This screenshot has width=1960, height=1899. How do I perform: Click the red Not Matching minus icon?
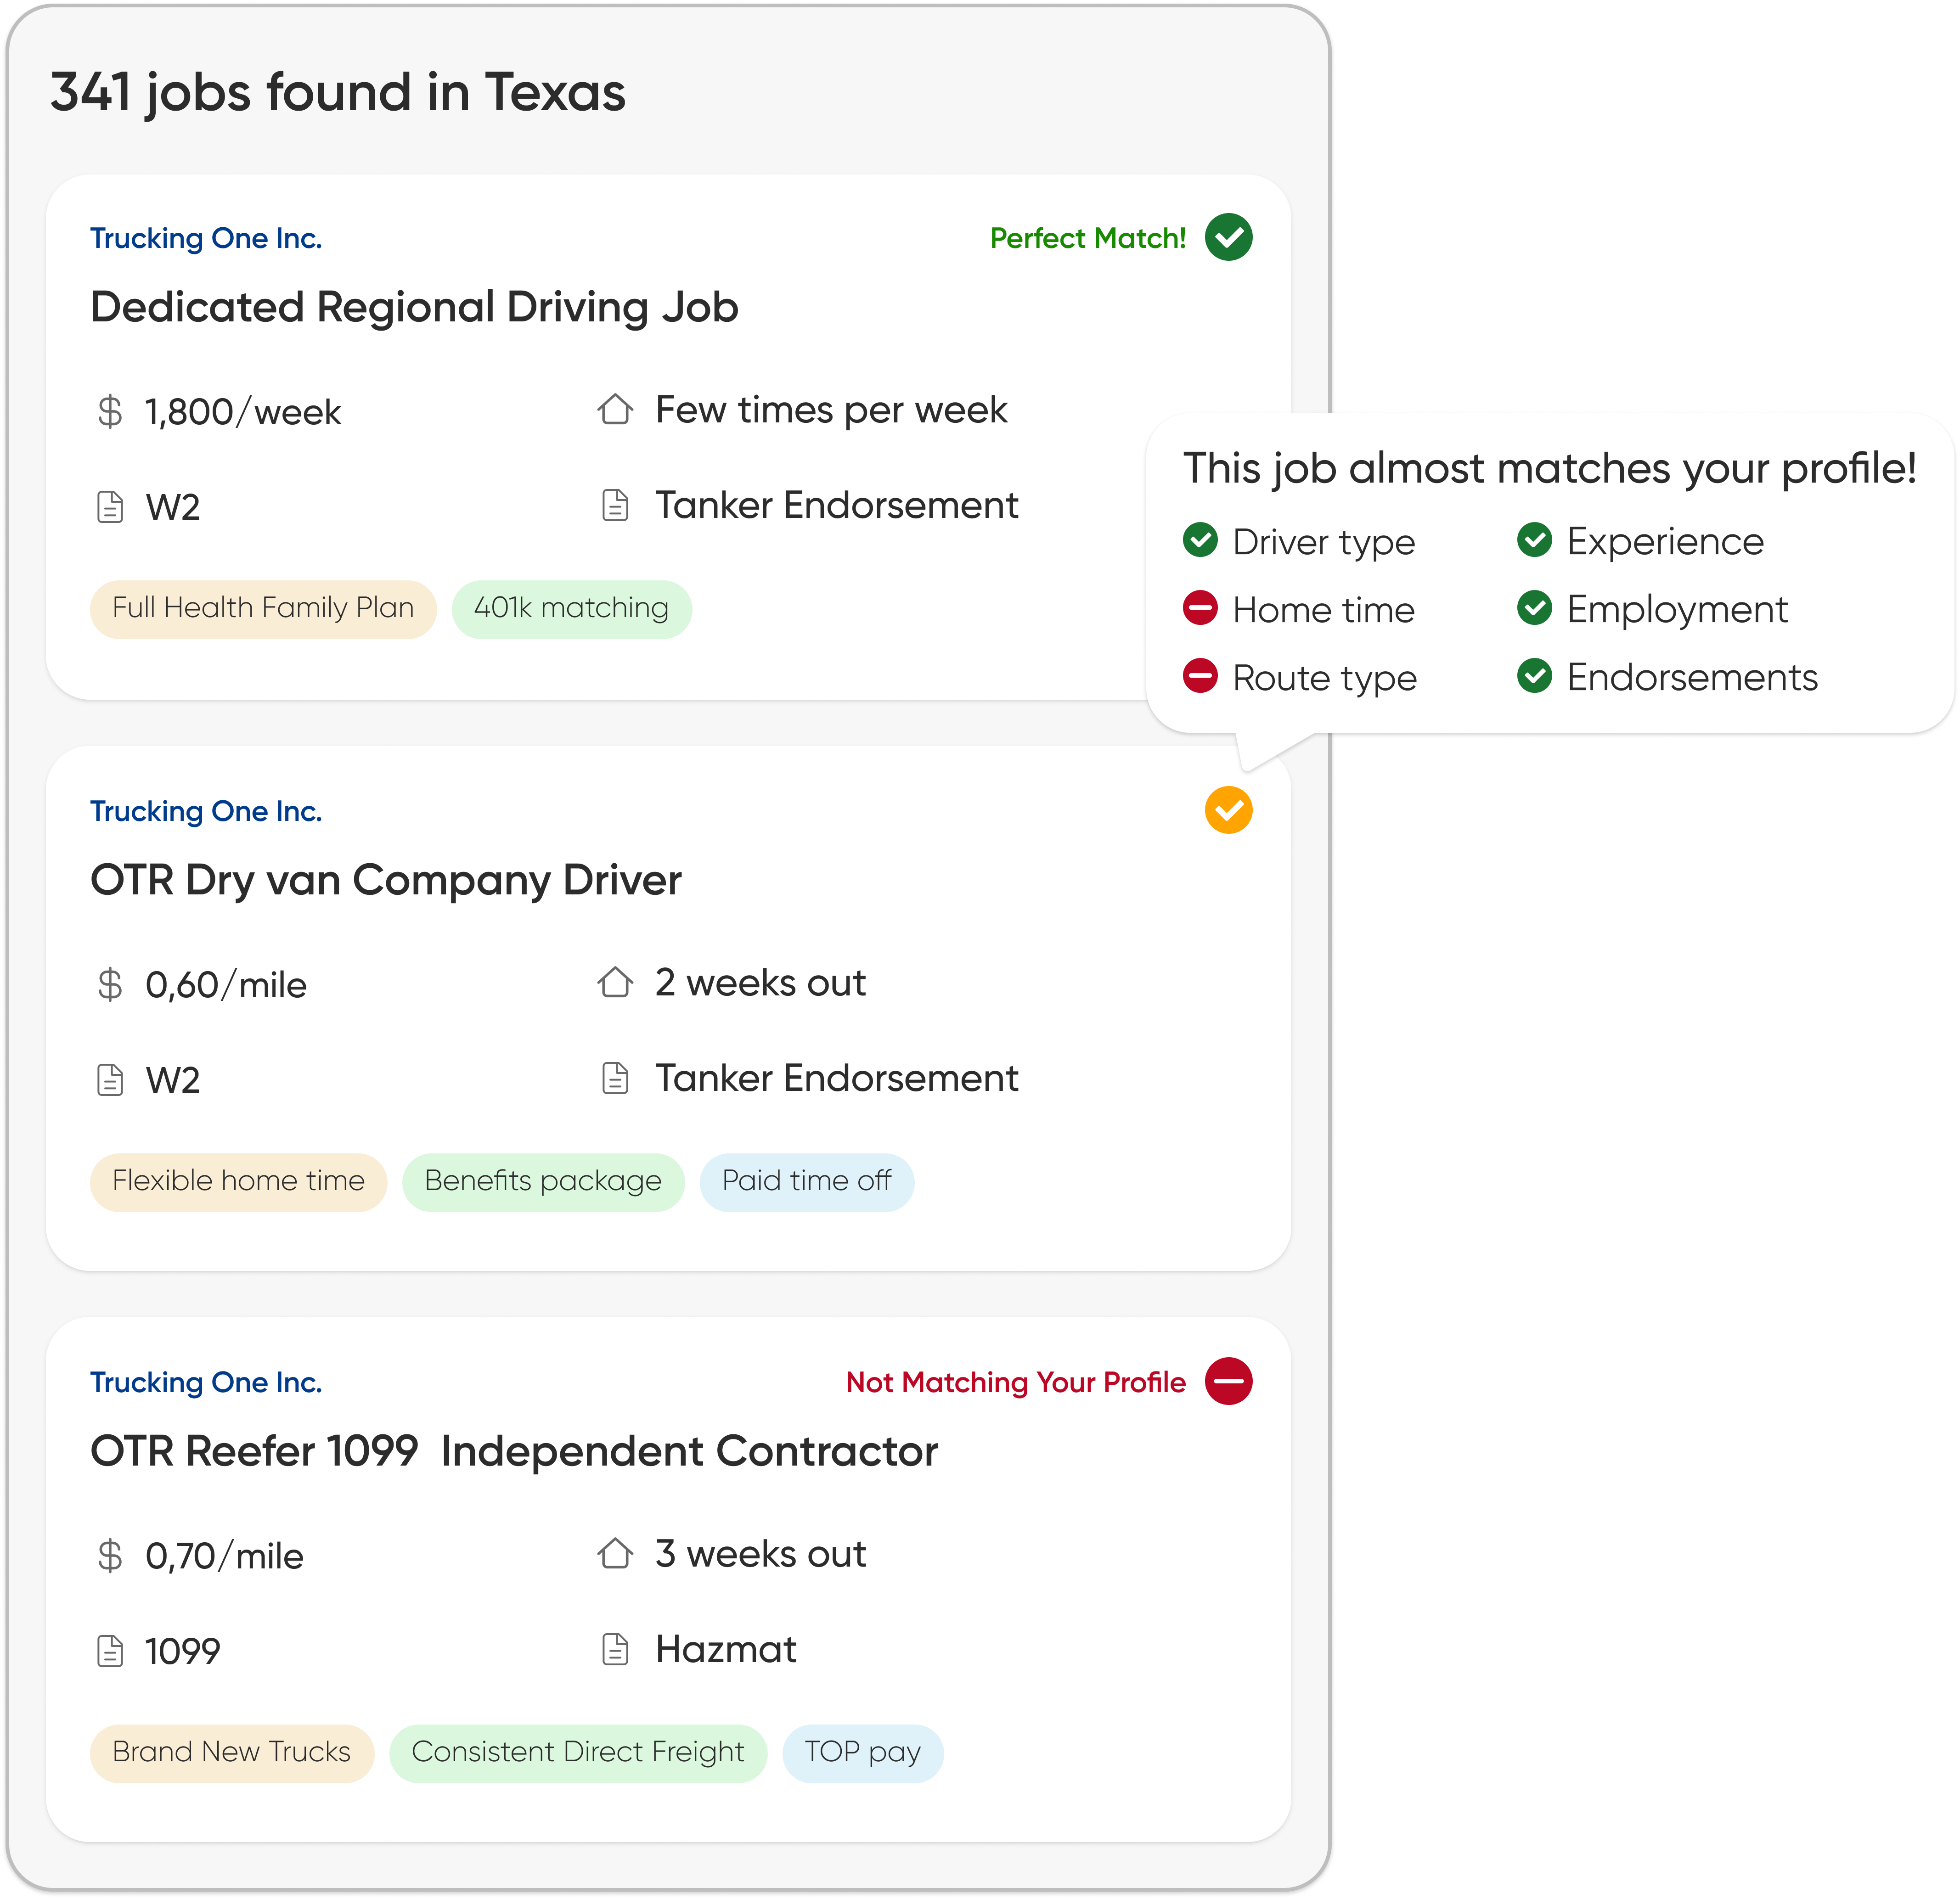click(1228, 1381)
